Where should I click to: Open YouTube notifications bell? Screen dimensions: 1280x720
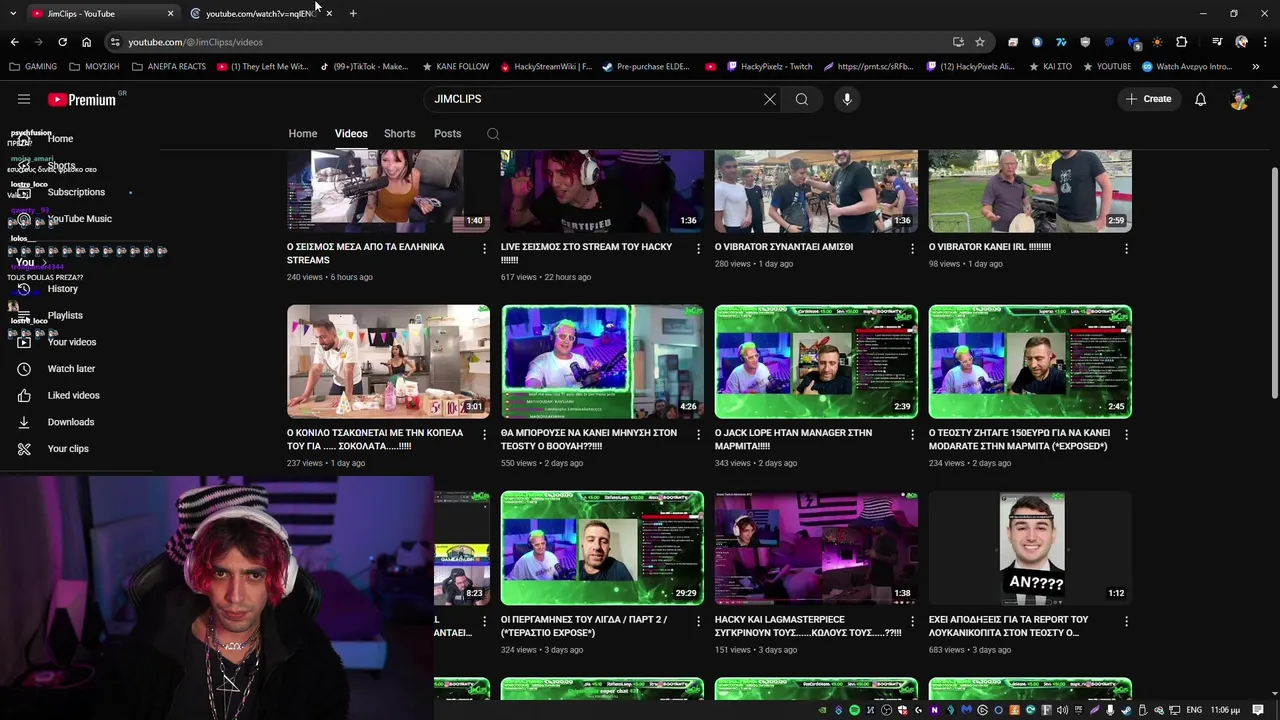(x=1201, y=99)
